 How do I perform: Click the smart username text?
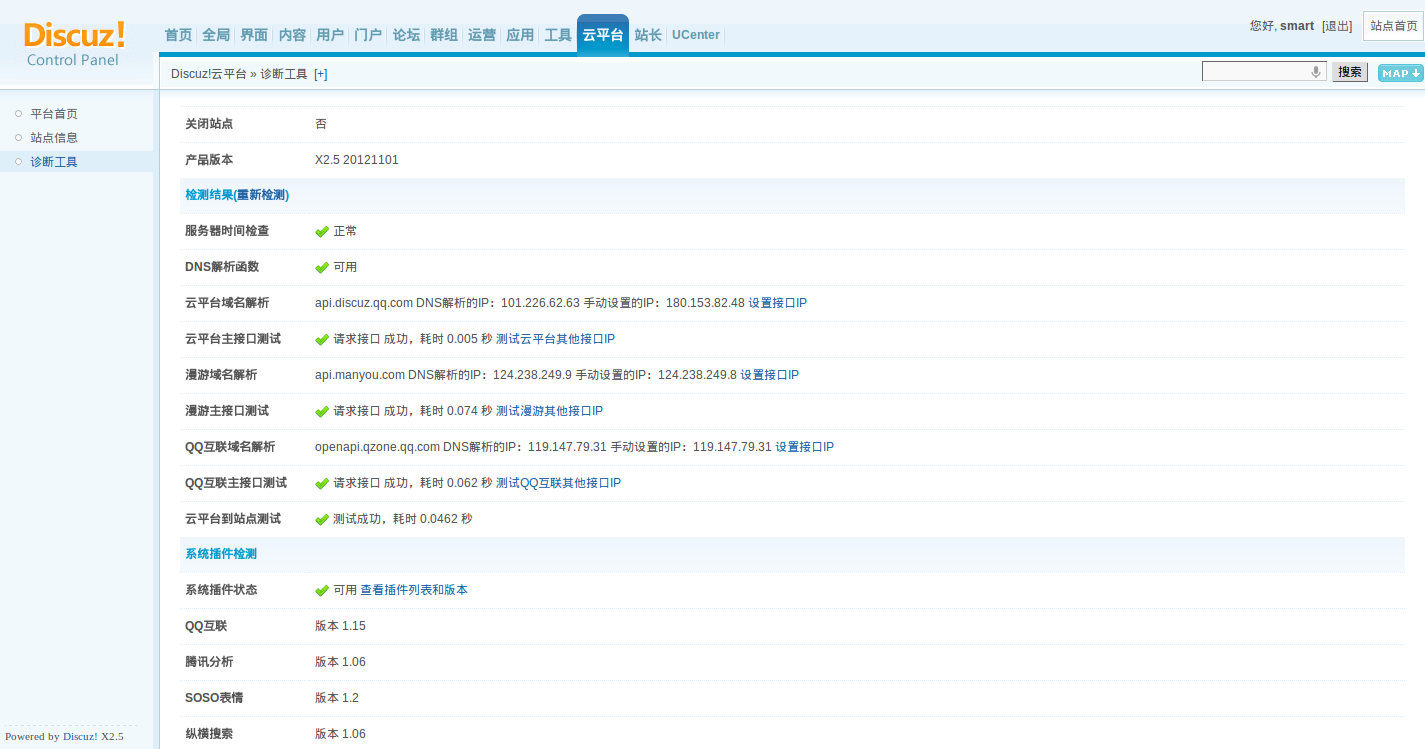1297,26
